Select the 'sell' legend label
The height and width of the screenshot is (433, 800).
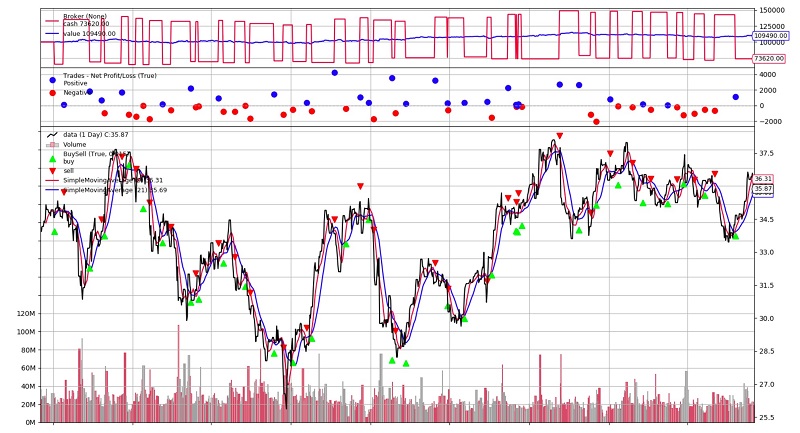pyautogui.click(x=68, y=171)
